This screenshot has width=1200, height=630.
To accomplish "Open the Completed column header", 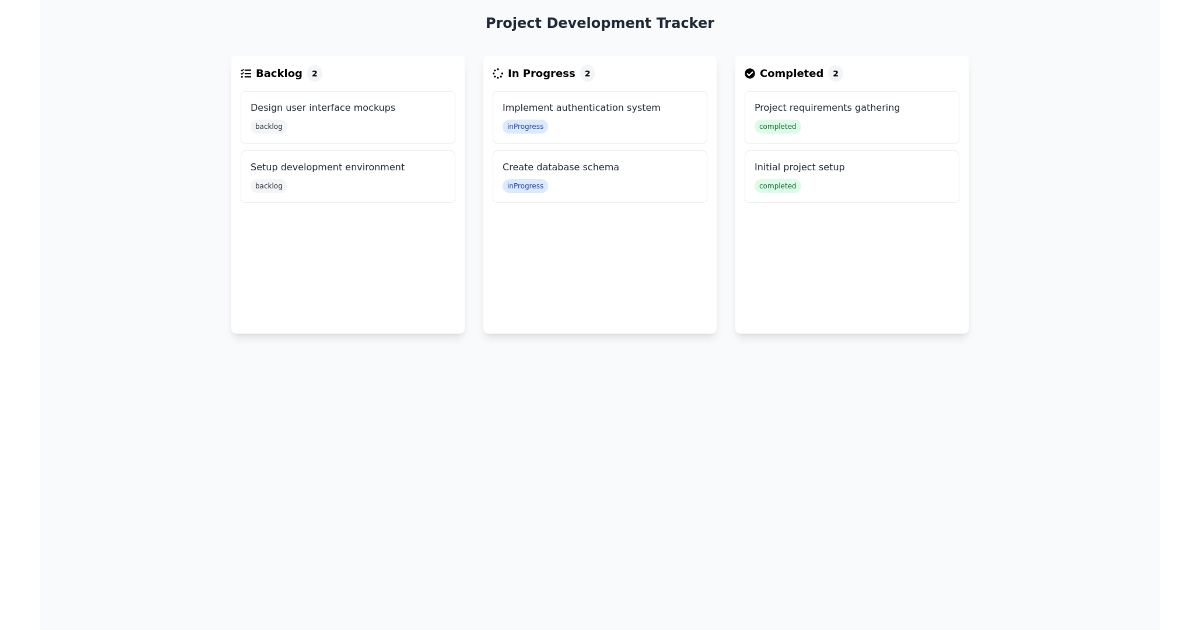I will click(793, 73).
